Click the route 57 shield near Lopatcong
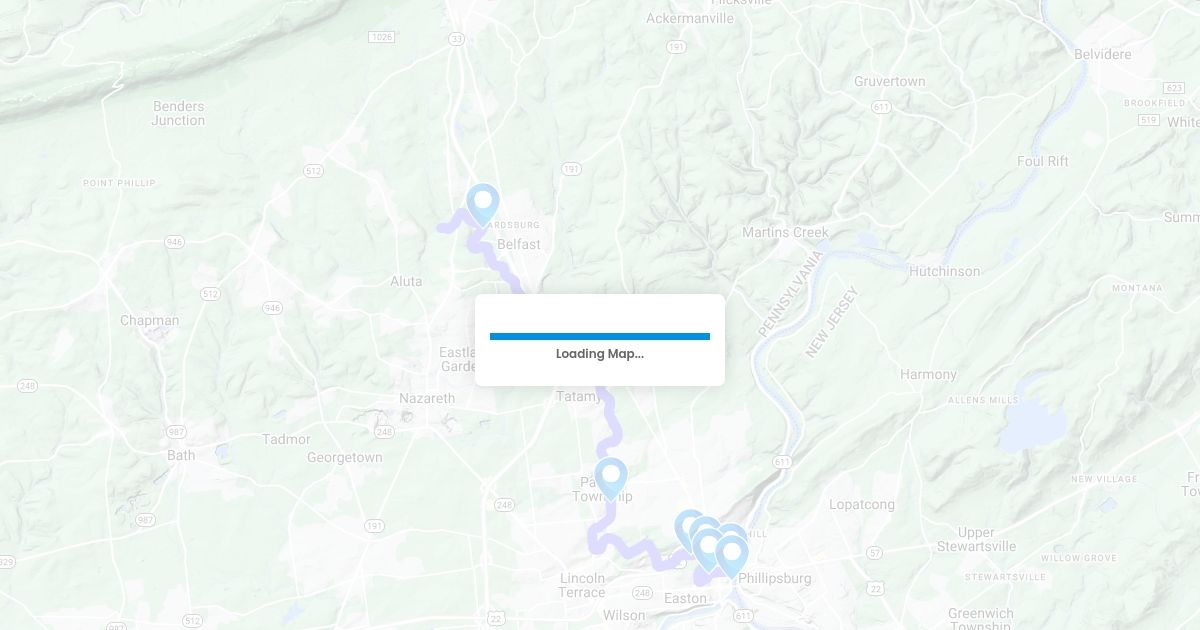This screenshot has height=630, width=1200. [874, 552]
